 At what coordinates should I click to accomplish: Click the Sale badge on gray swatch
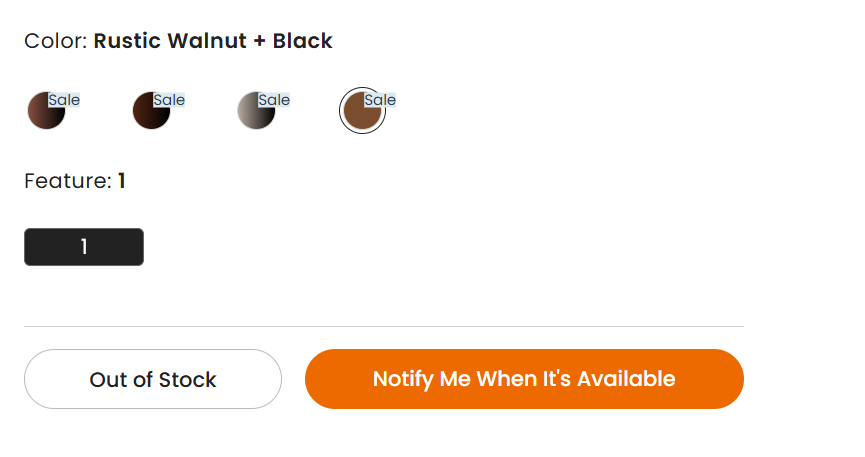pos(274,100)
